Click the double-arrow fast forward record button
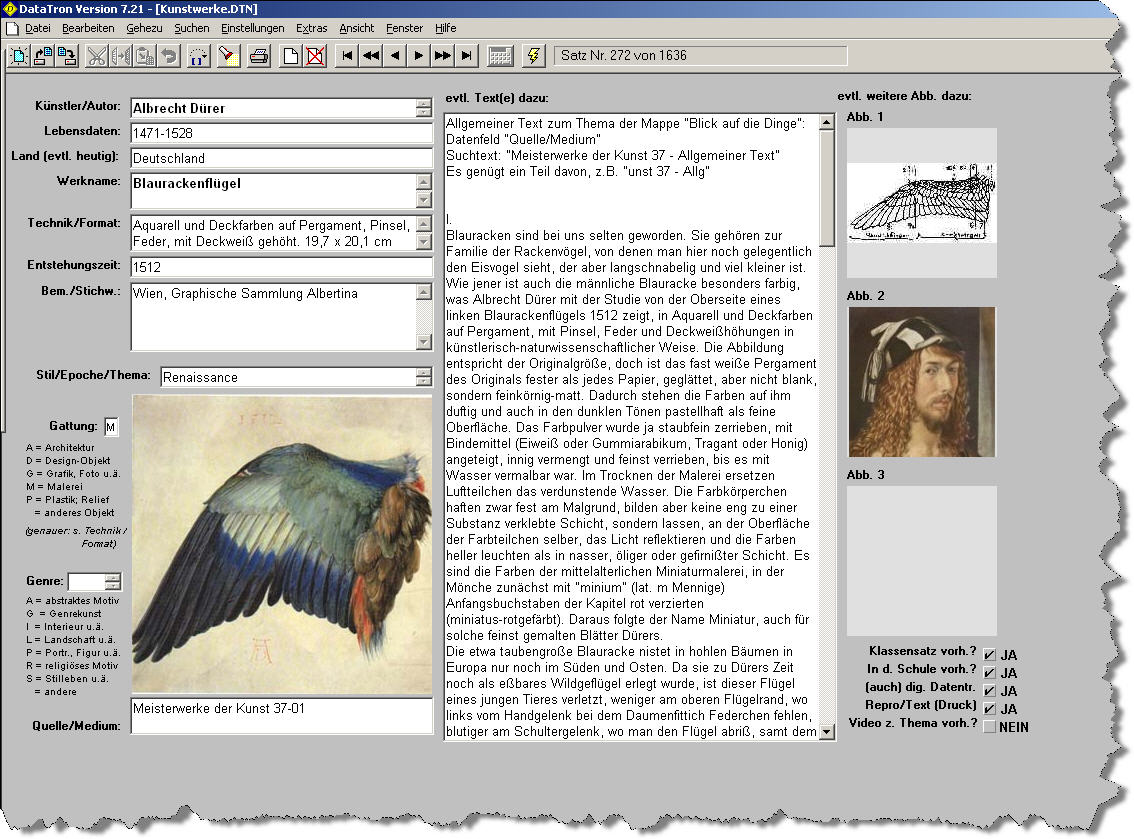Viewport: 1134px width, 839px height. 443,56
